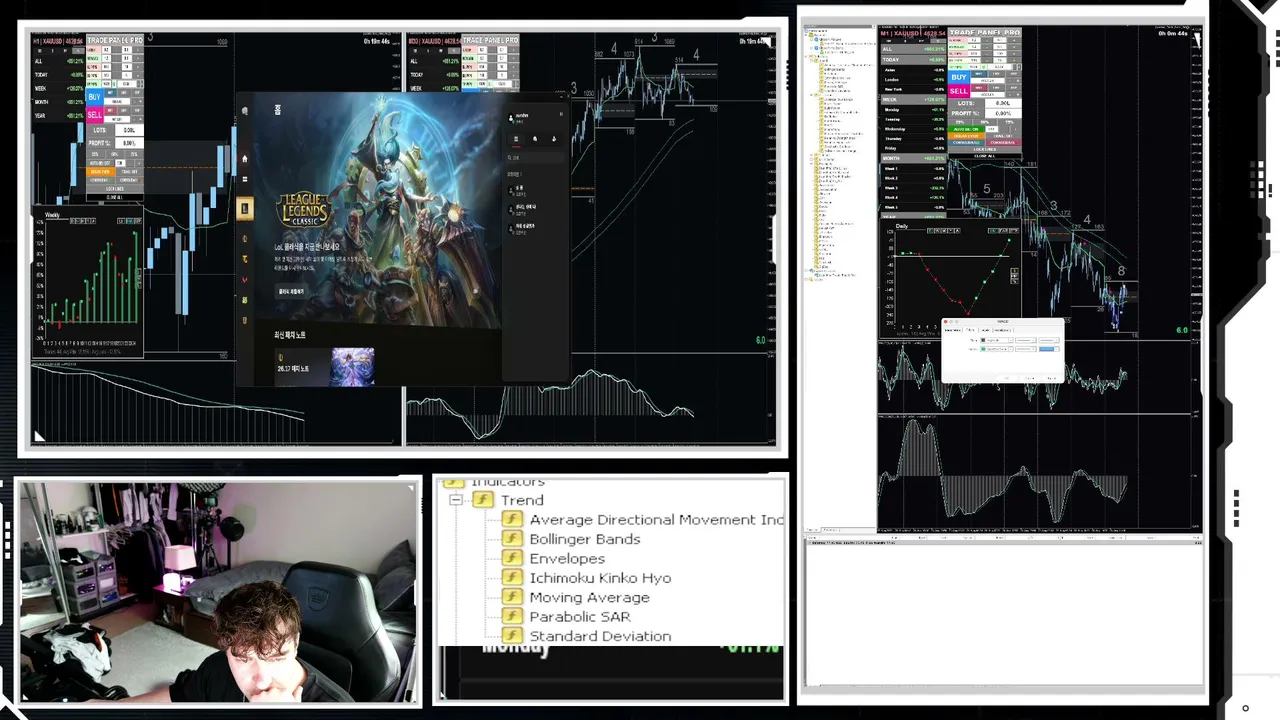Click the LOTS field on the M1 trade panel
The height and width of the screenshot is (720, 1280).
[x=1003, y=103]
